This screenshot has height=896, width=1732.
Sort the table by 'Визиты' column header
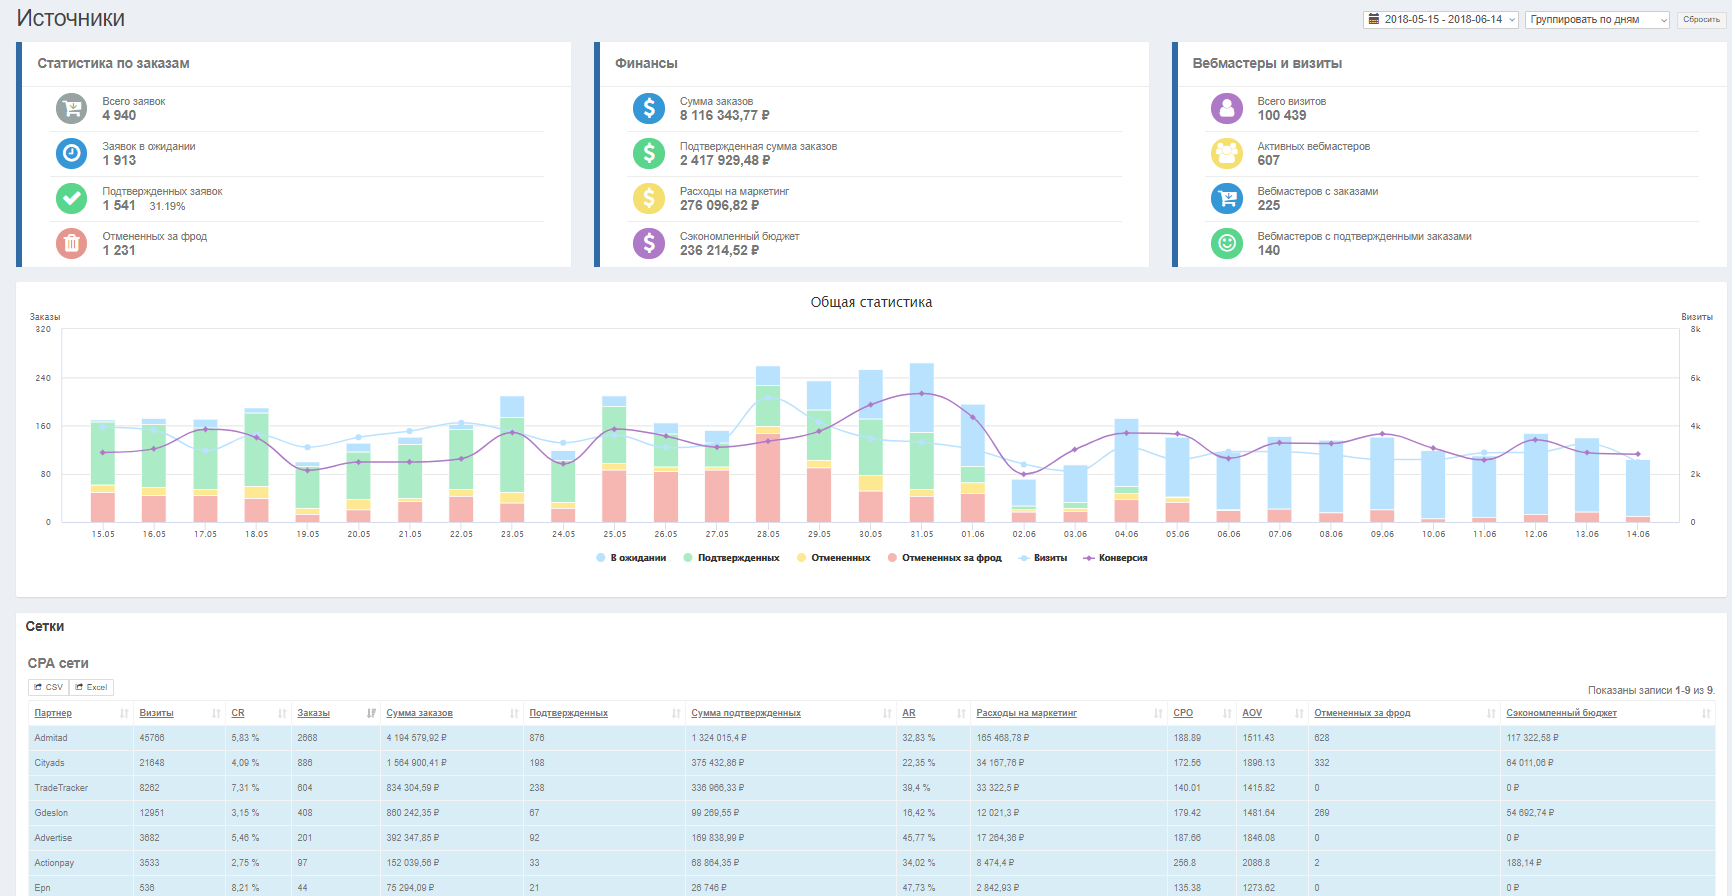[156, 713]
